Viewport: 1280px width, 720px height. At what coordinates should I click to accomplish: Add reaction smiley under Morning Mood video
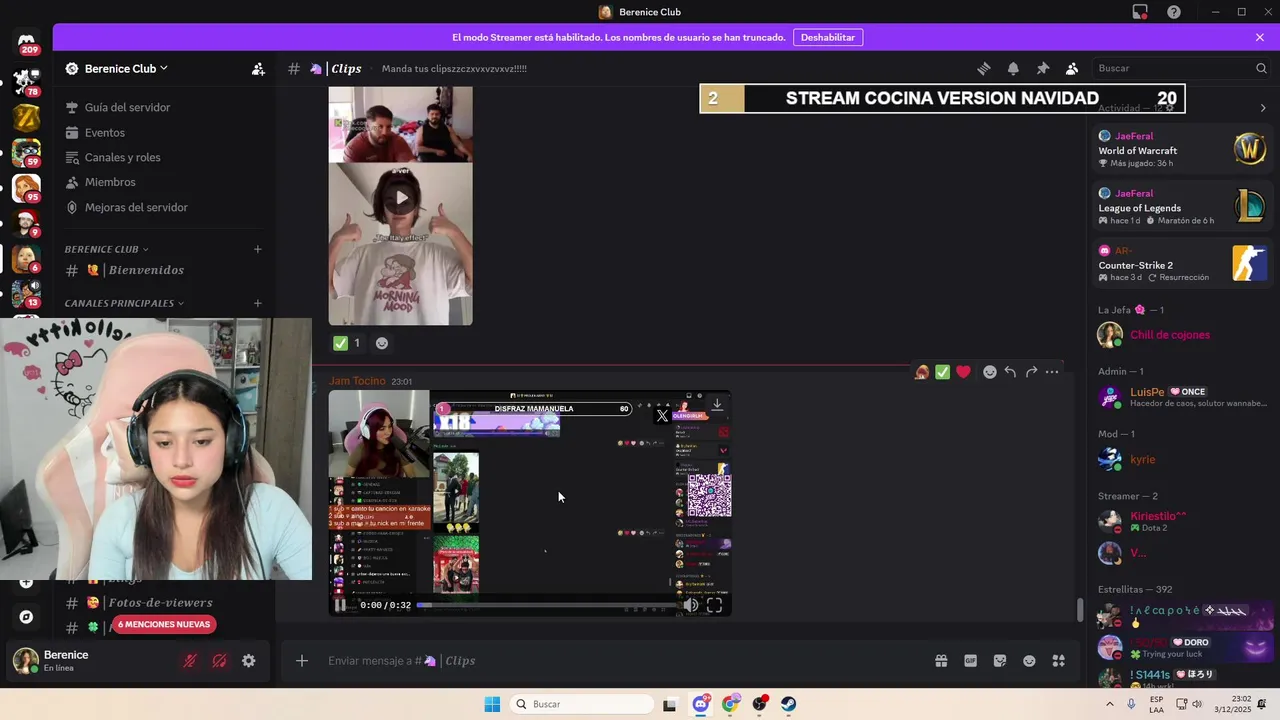[382, 343]
